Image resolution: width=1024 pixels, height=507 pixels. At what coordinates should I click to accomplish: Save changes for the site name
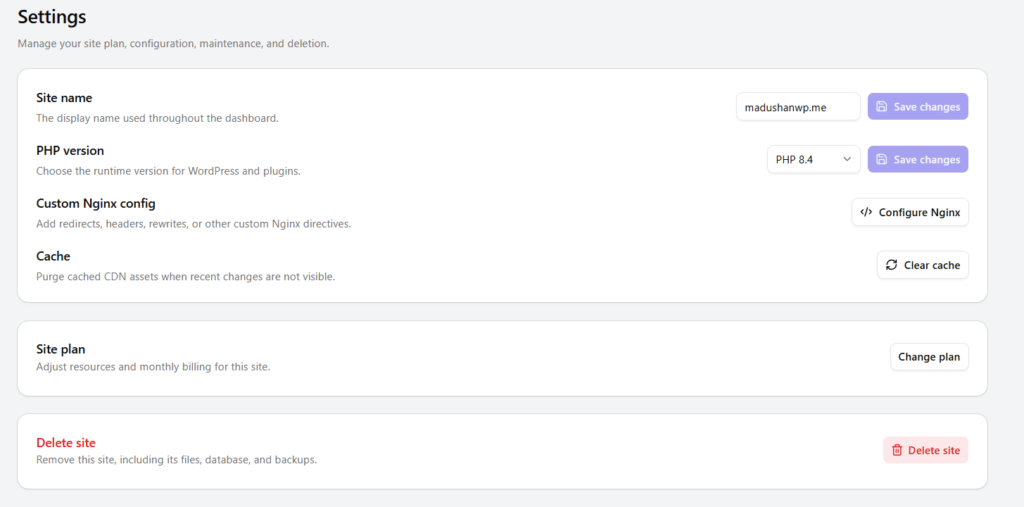pos(918,106)
